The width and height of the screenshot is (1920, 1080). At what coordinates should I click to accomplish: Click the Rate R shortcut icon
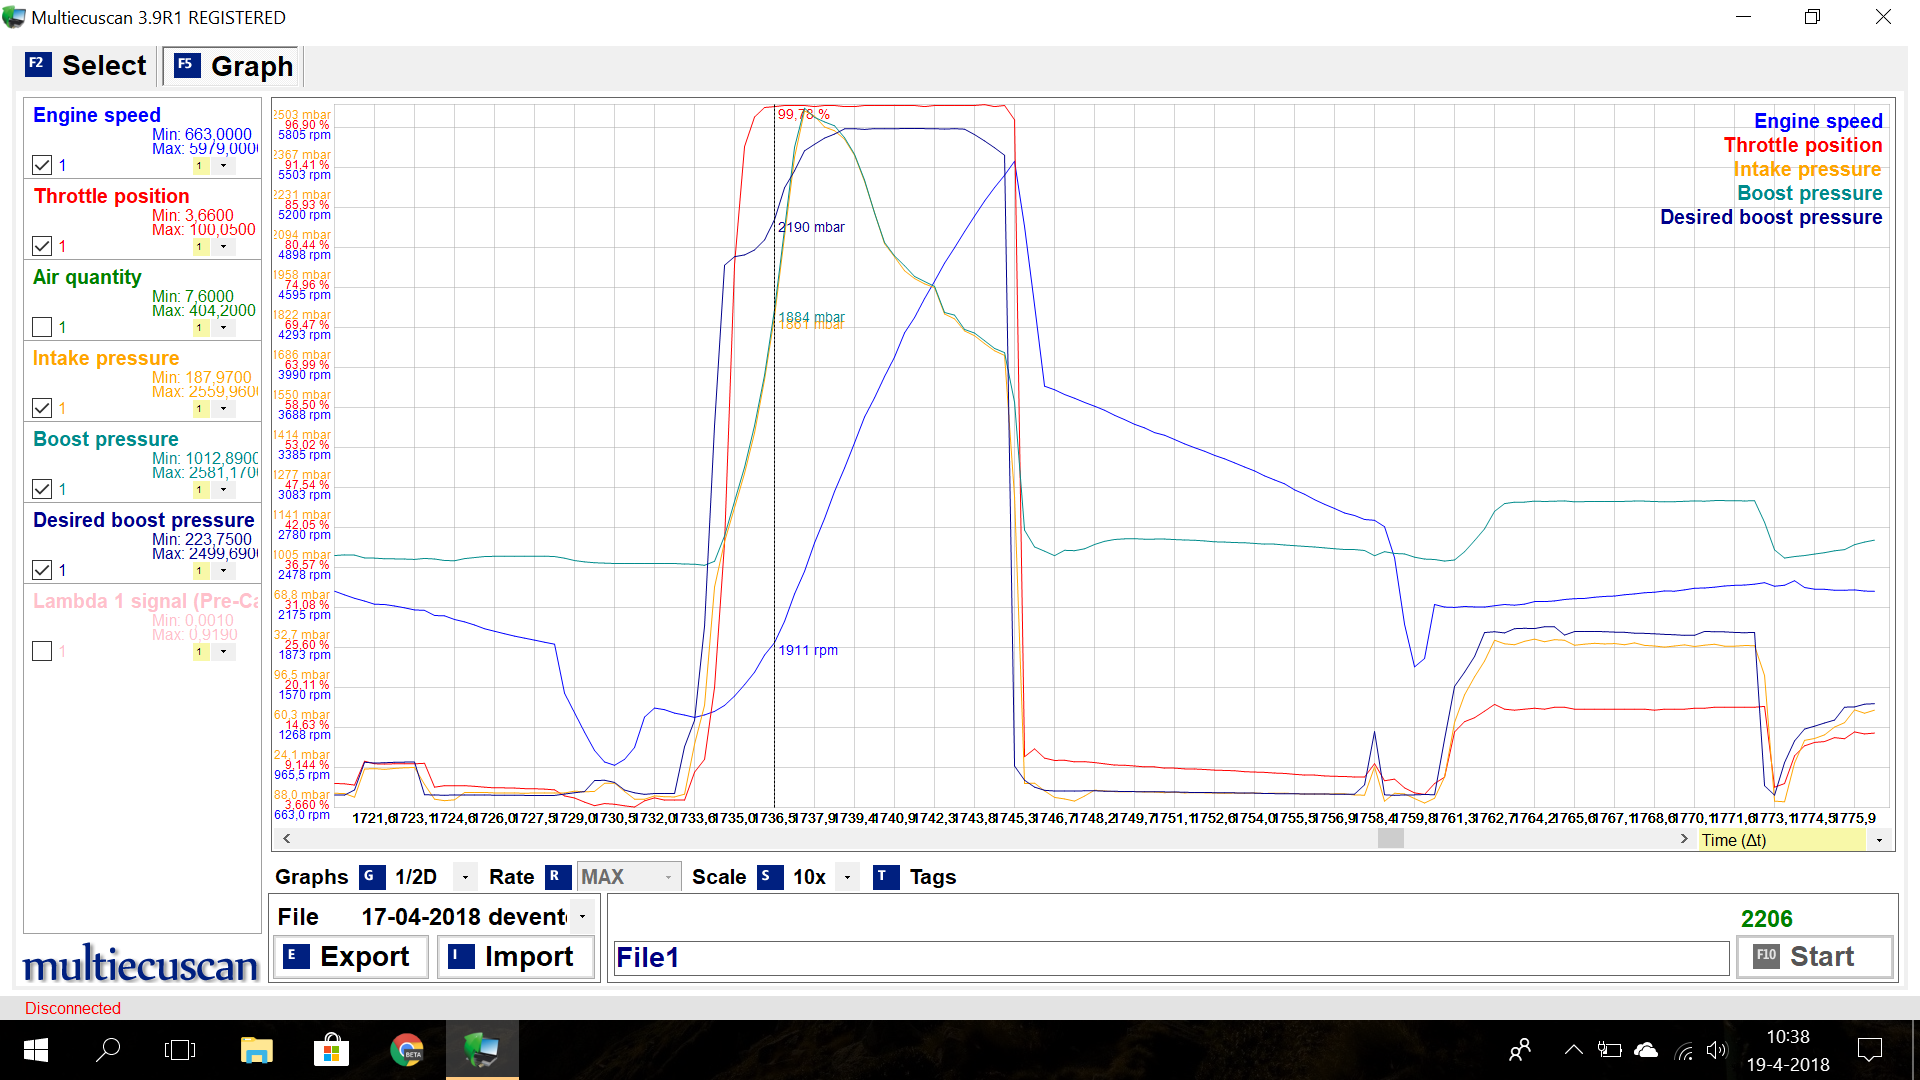557,877
